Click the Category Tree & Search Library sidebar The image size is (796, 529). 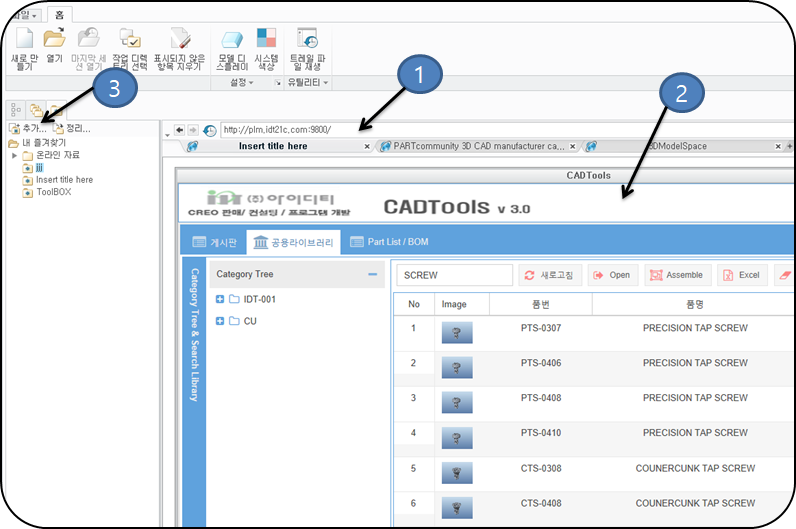point(194,391)
